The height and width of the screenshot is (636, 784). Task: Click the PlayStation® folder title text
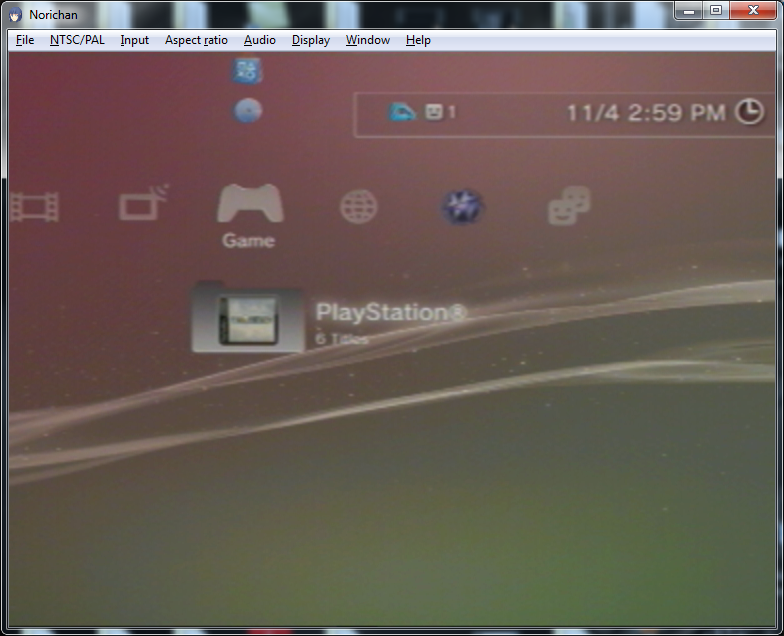391,312
